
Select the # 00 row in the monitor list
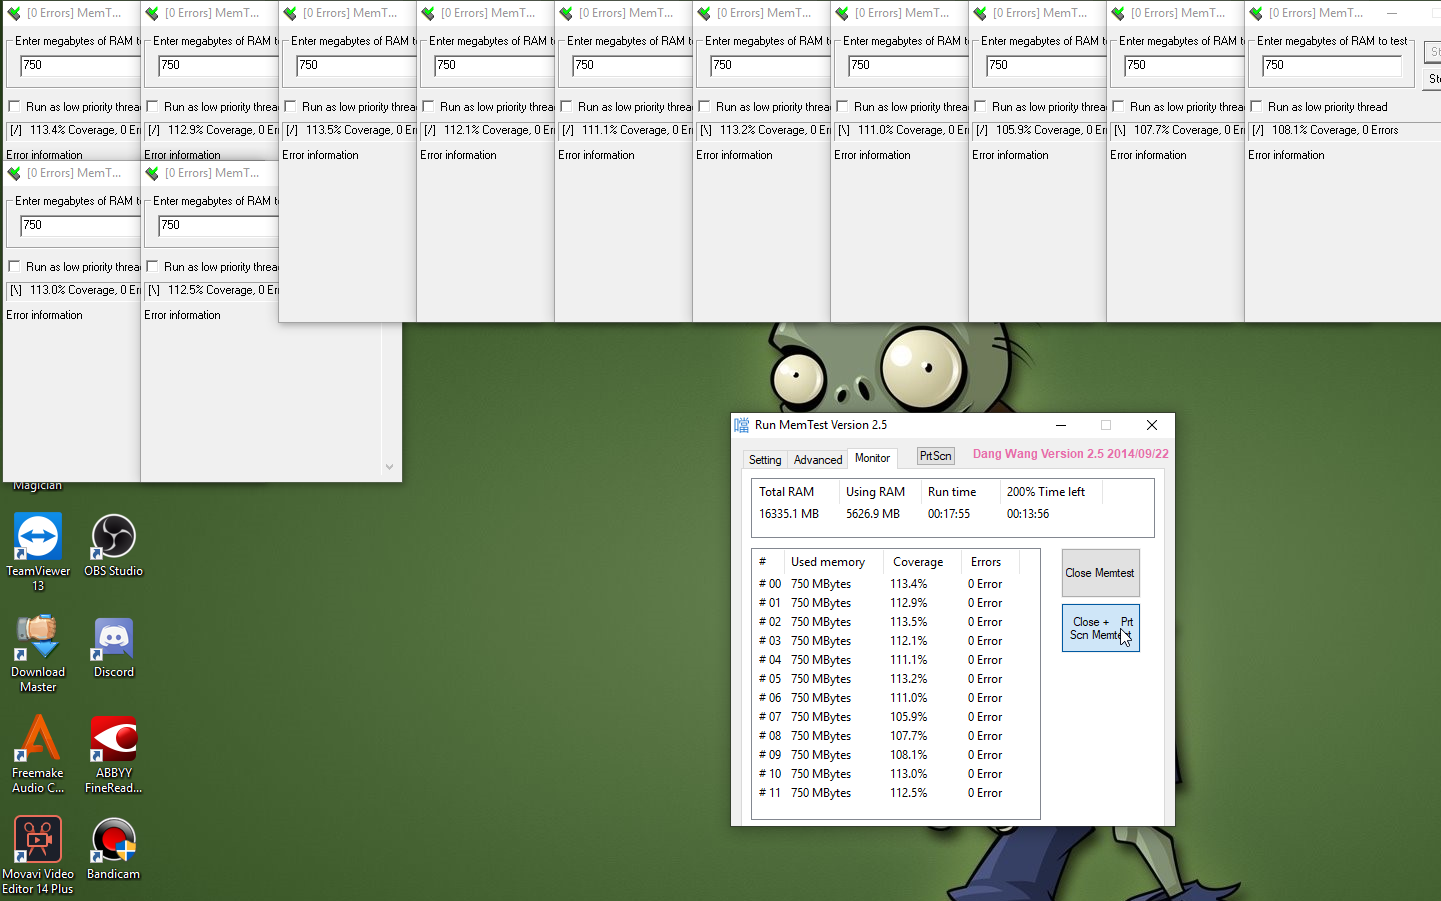895,584
